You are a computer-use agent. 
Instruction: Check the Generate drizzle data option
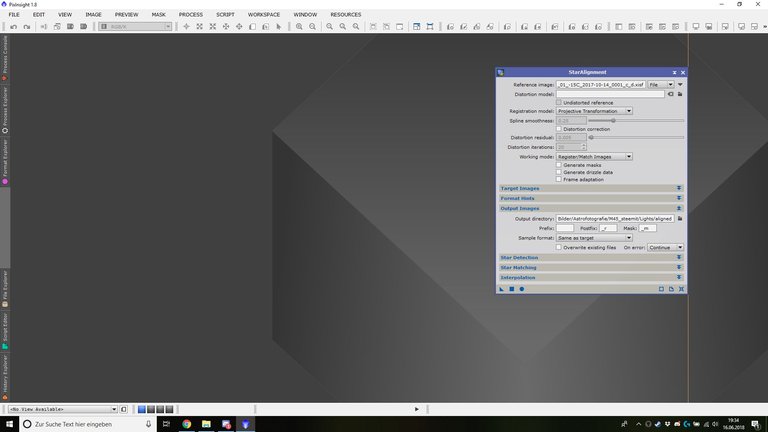pyautogui.click(x=559, y=172)
